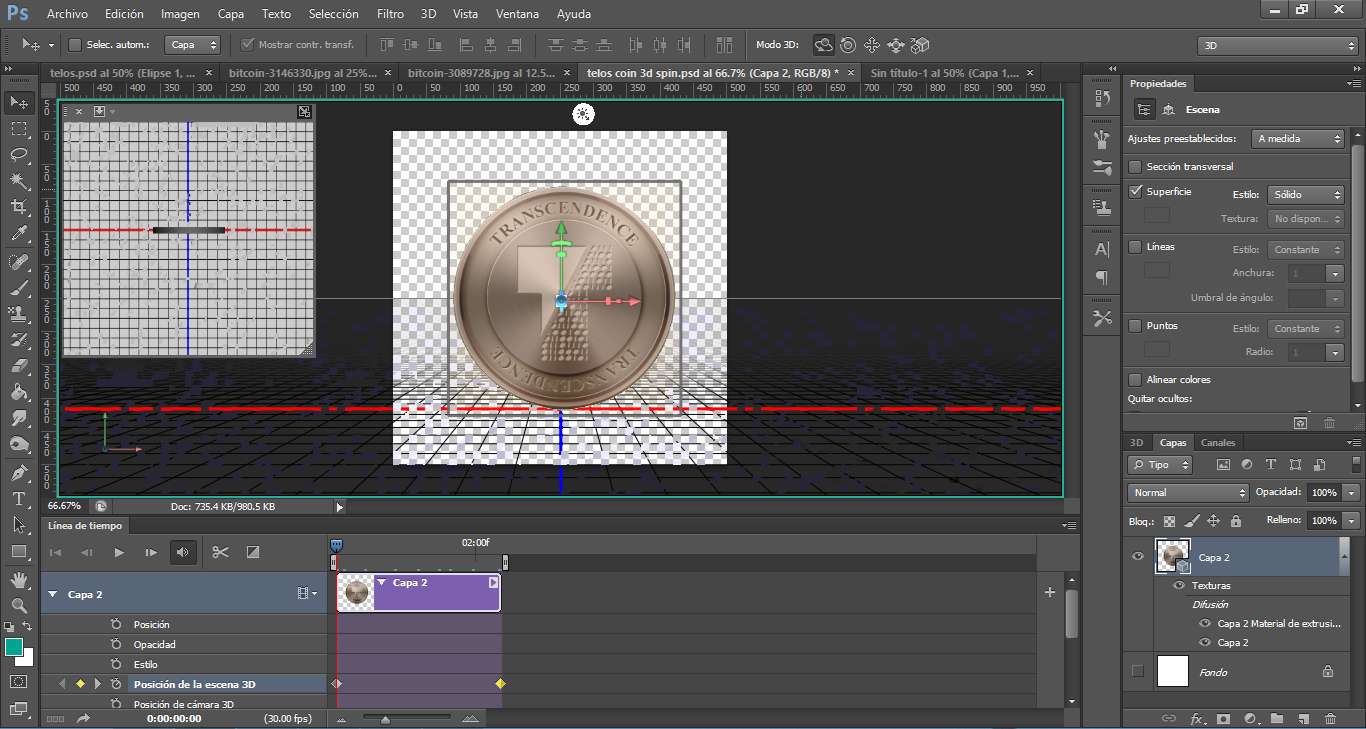The height and width of the screenshot is (729, 1366).
Task: Select the Zoom tool
Action: point(19,605)
